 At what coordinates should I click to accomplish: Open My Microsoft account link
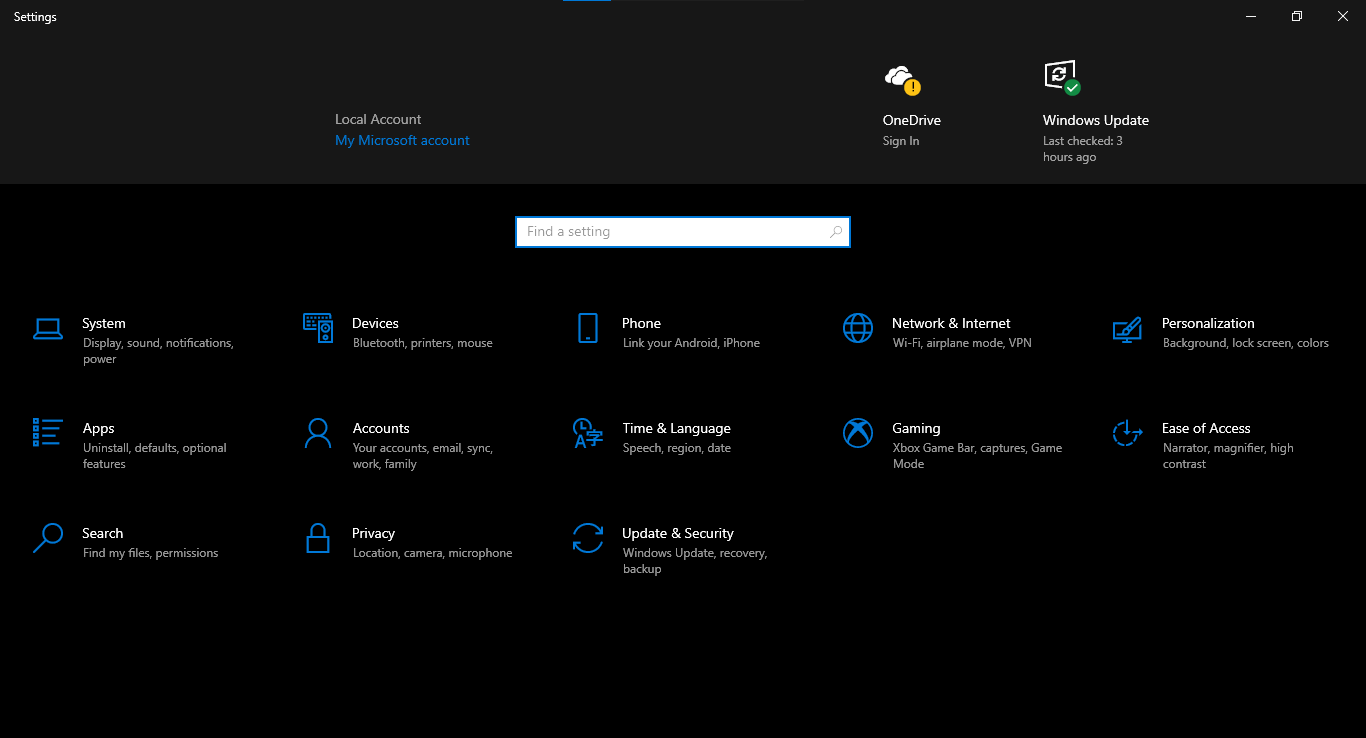[x=402, y=140]
